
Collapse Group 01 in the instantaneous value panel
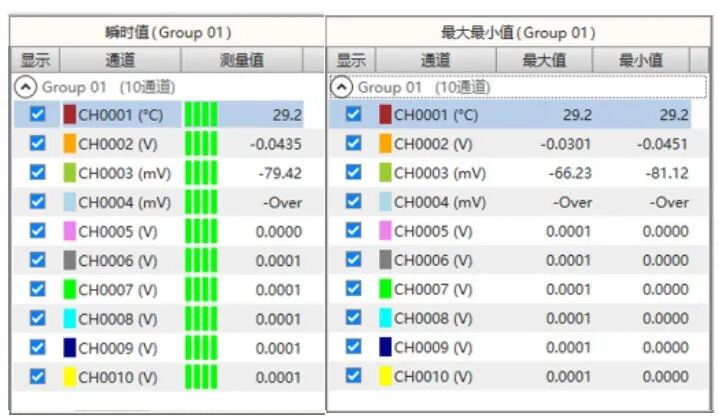pyautogui.click(x=22, y=87)
